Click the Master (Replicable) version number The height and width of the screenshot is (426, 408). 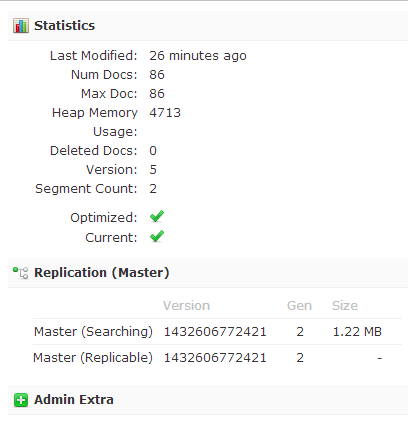click(215, 358)
